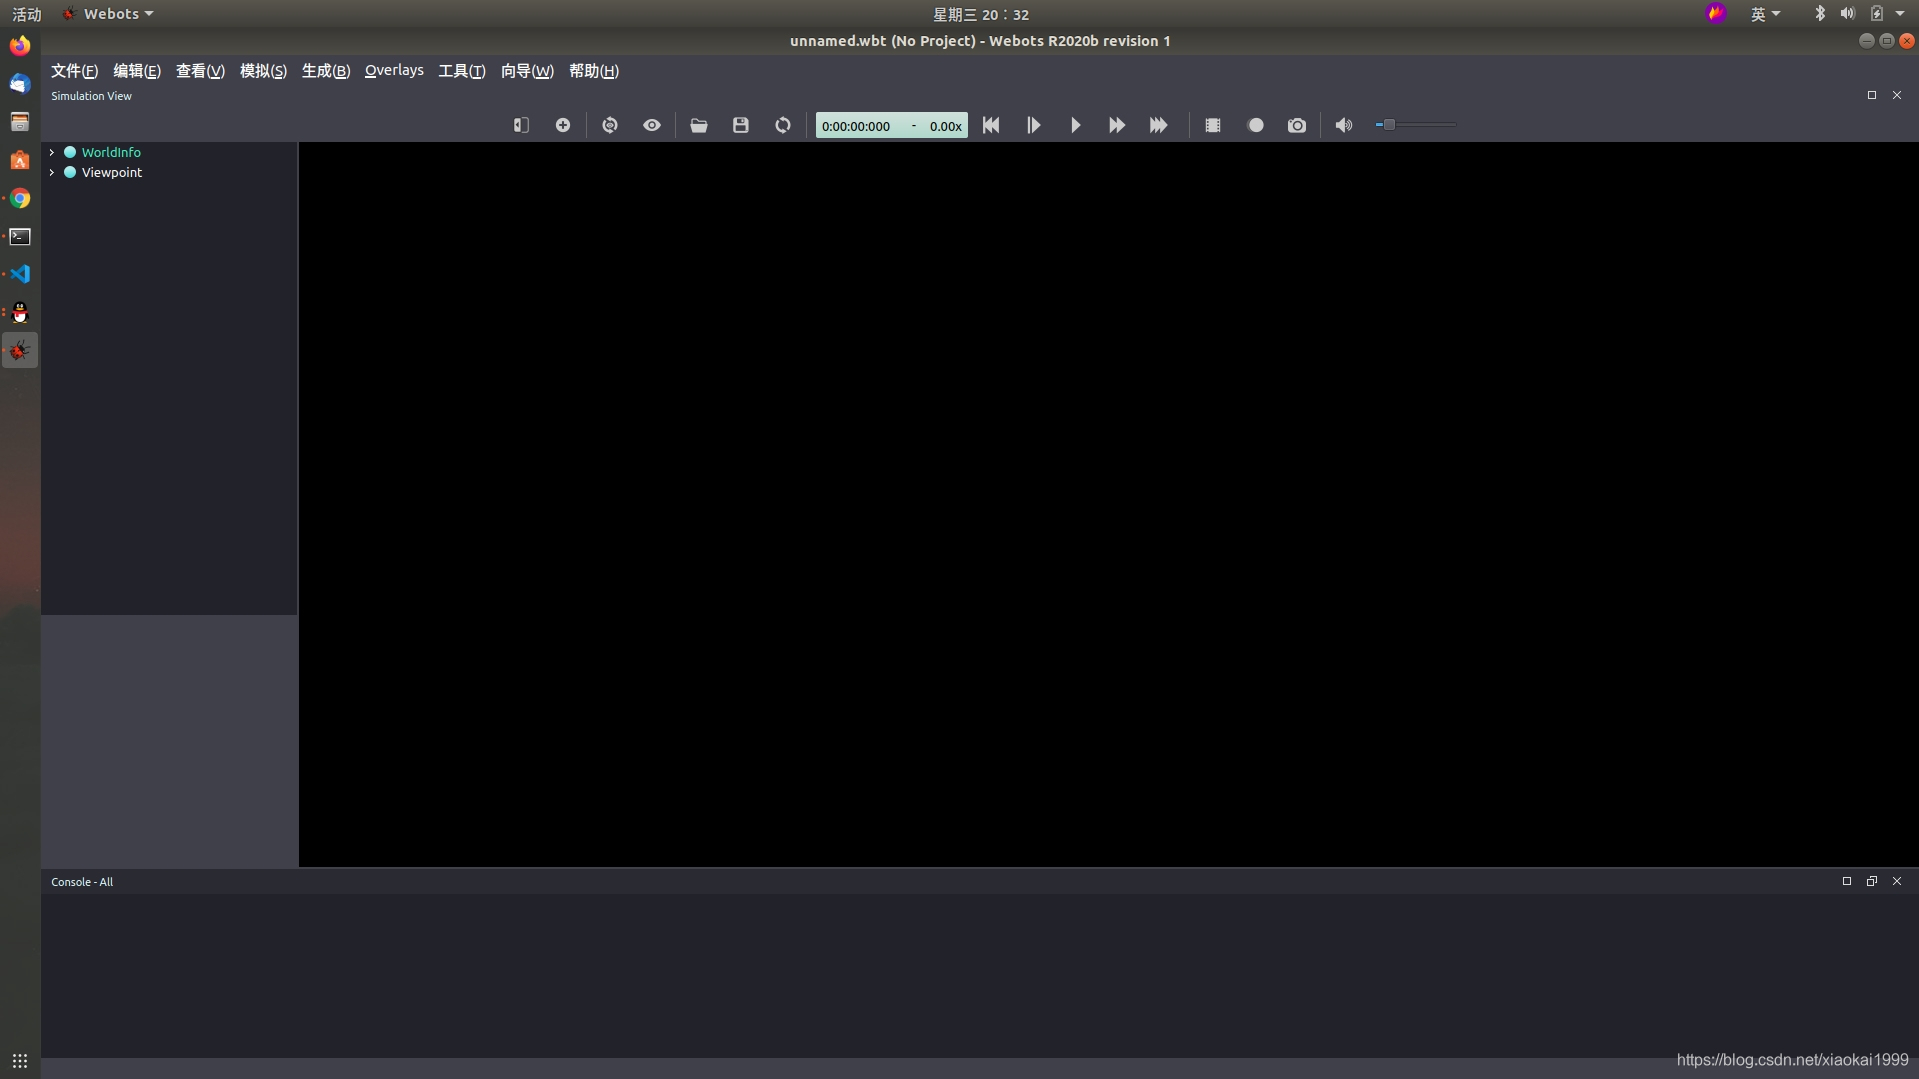Open Thunderbird mail from the dock
Image resolution: width=1919 pixels, height=1079 pixels.
[20, 84]
